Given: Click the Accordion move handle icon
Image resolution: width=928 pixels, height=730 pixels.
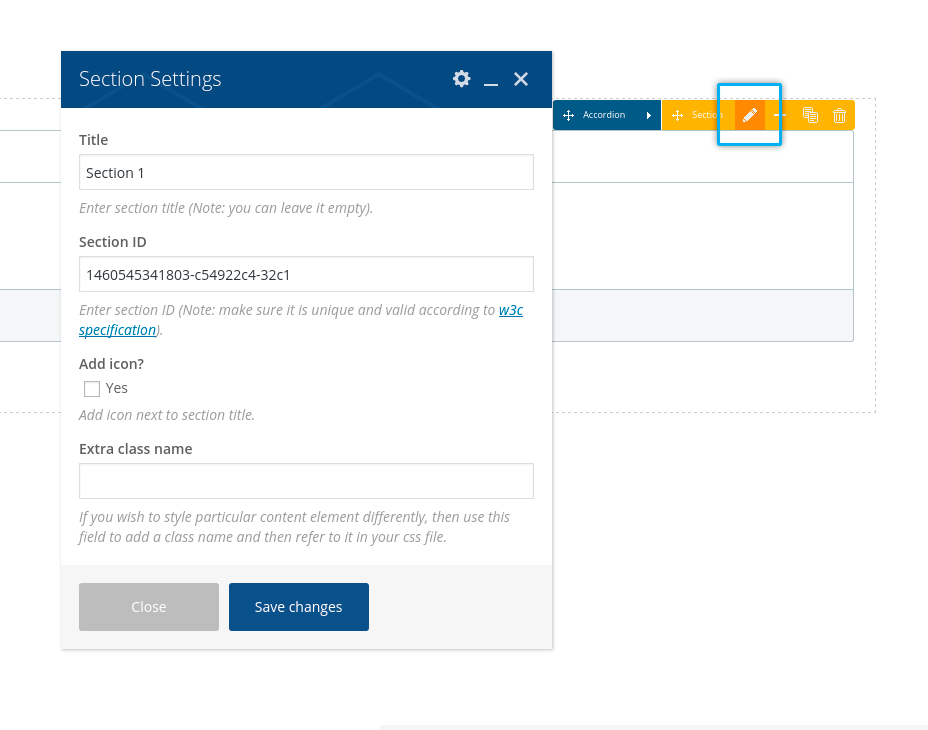Looking at the screenshot, I should click(568, 115).
